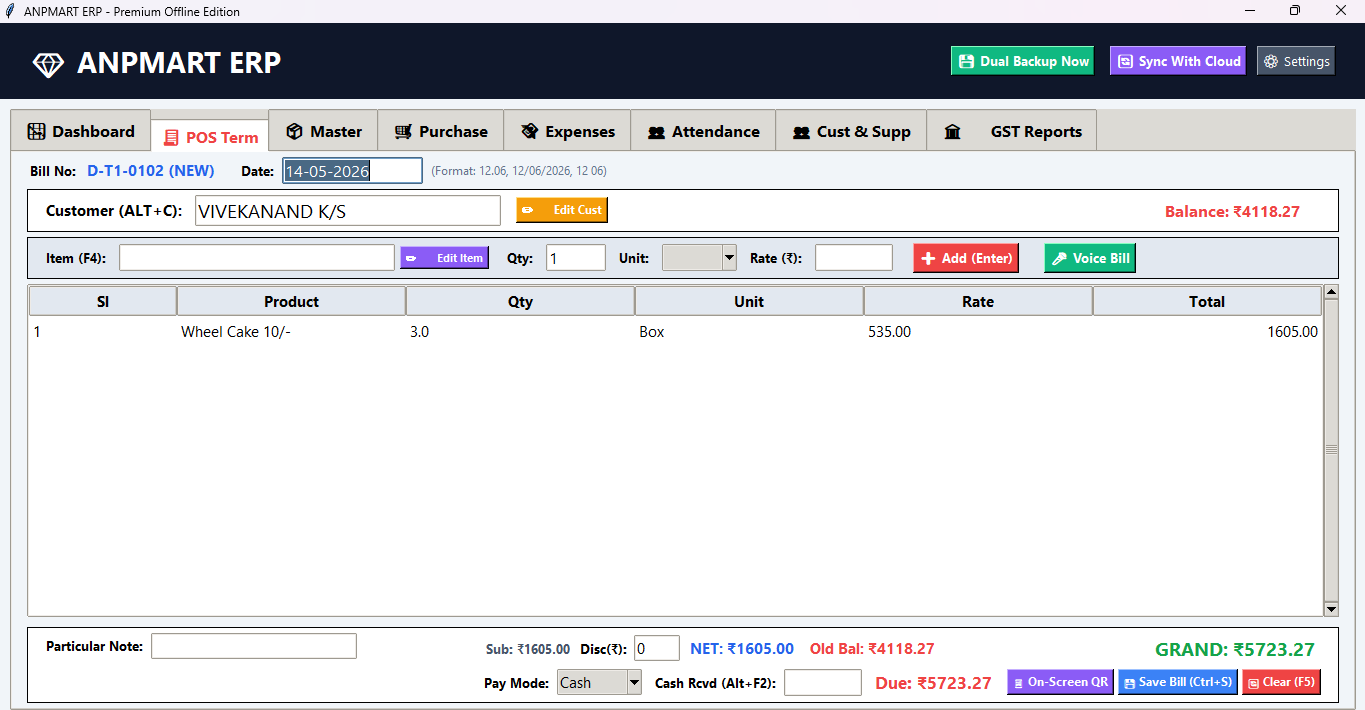Click the Total column header
The width and height of the screenshot is (1365, 710).
tap(1207, 301)
